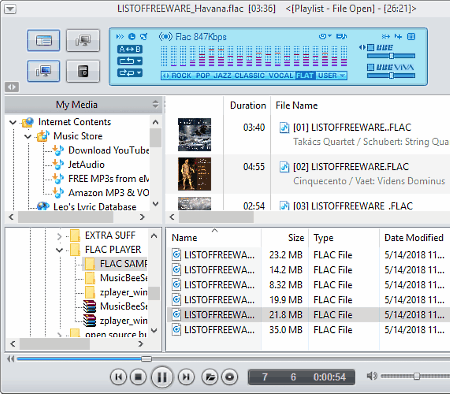This screenshot has height=394, width=450.
Task: Collapse the Music Store tree node
Action: pyautogui.click(x=28, y=136)
